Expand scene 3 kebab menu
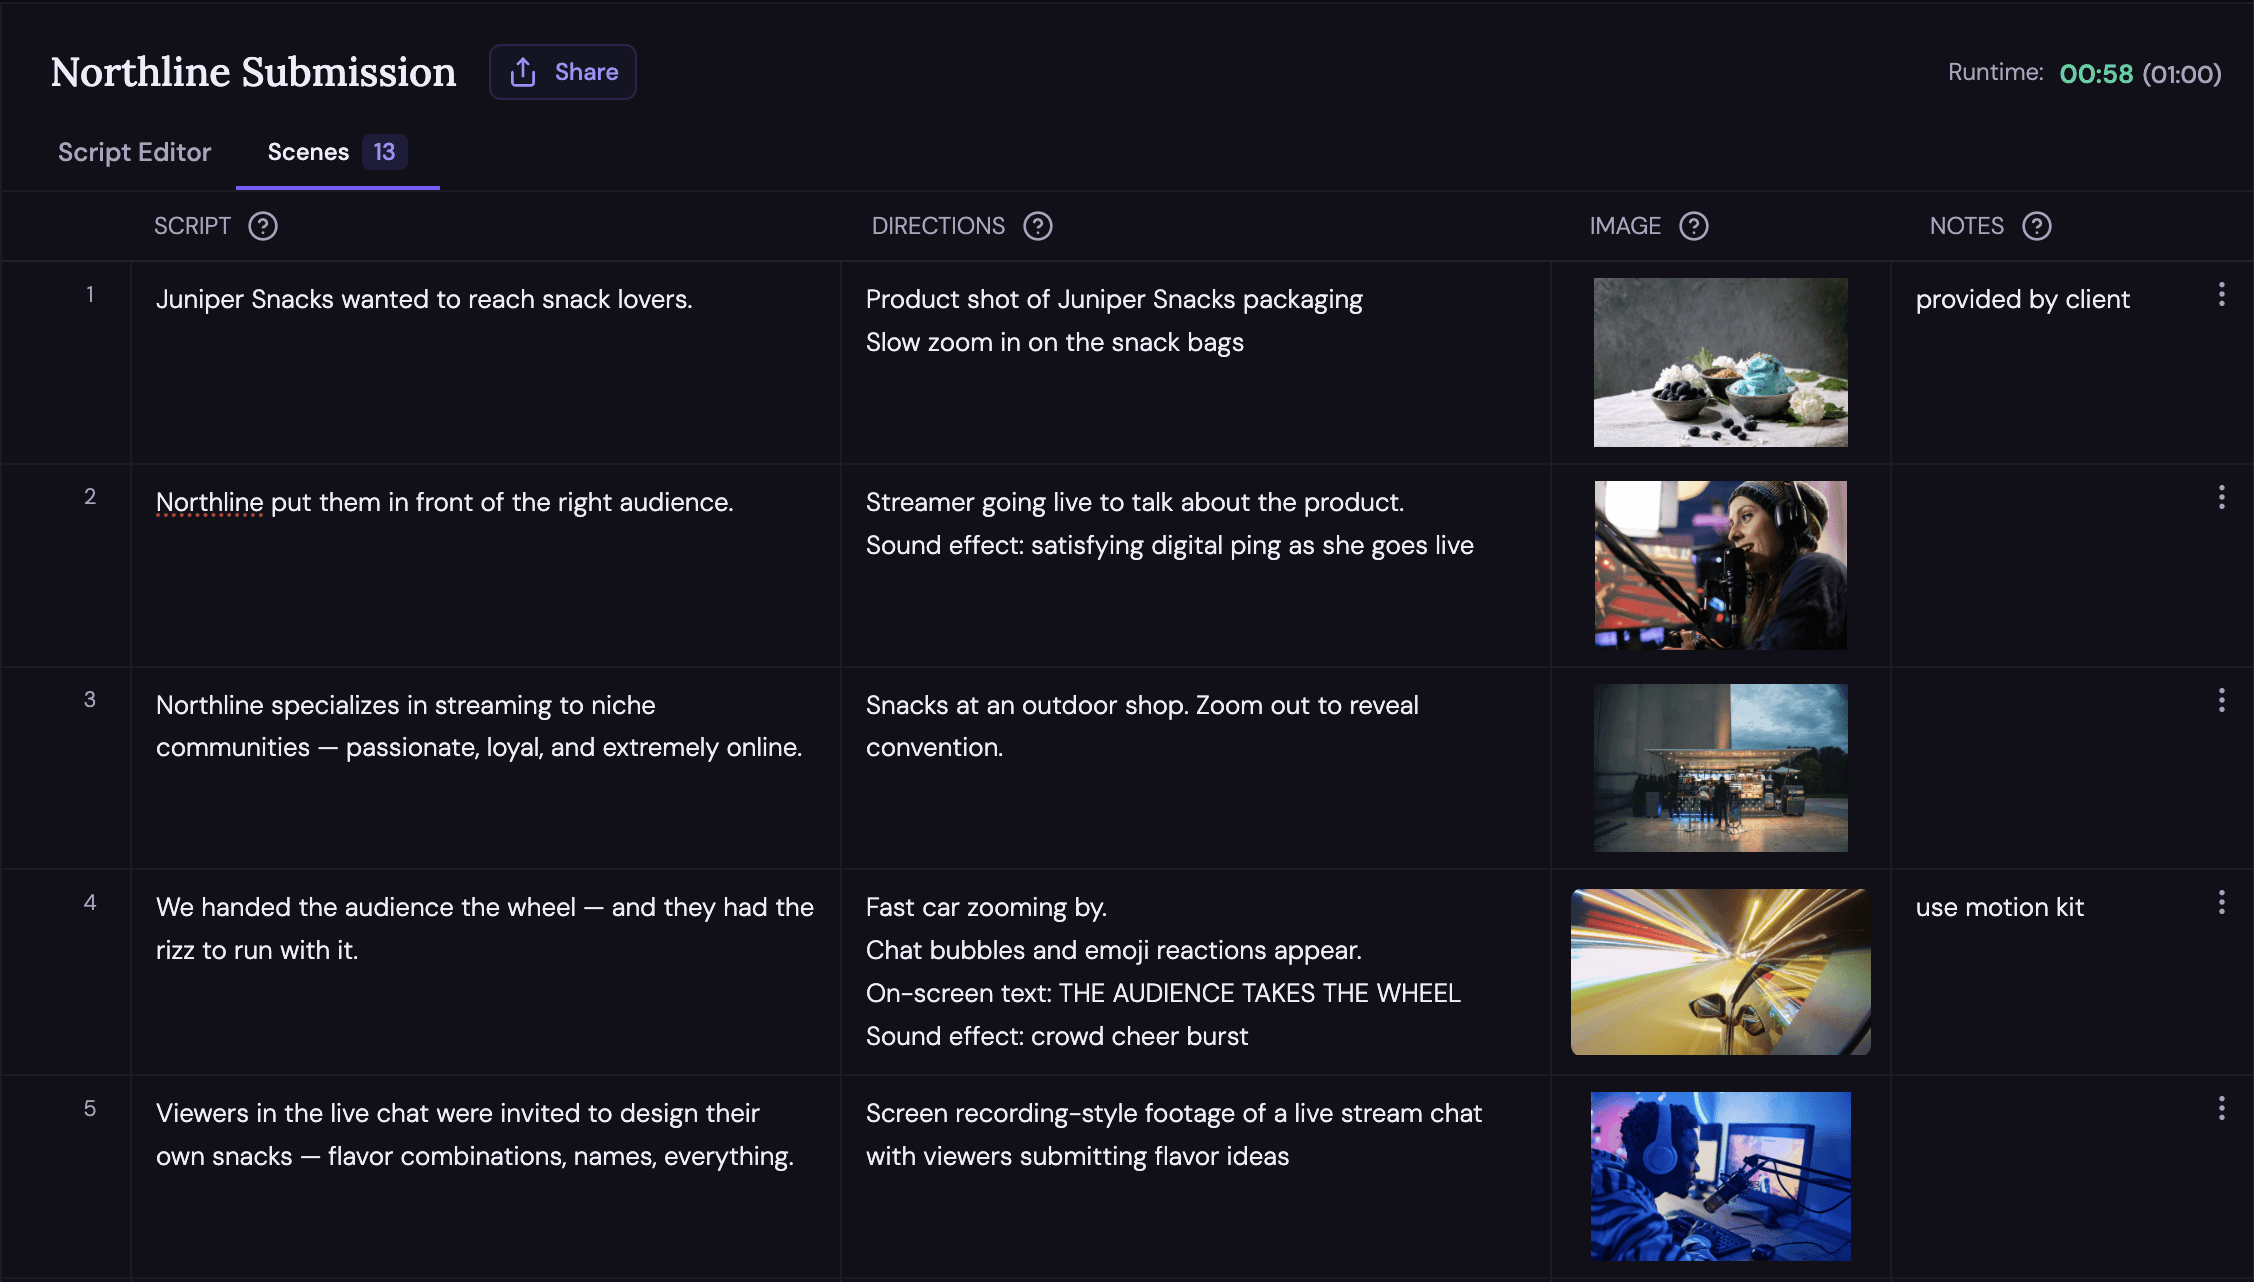Image resolution: width=2254 pixels, height=1282 pixels. point(2221,700)
